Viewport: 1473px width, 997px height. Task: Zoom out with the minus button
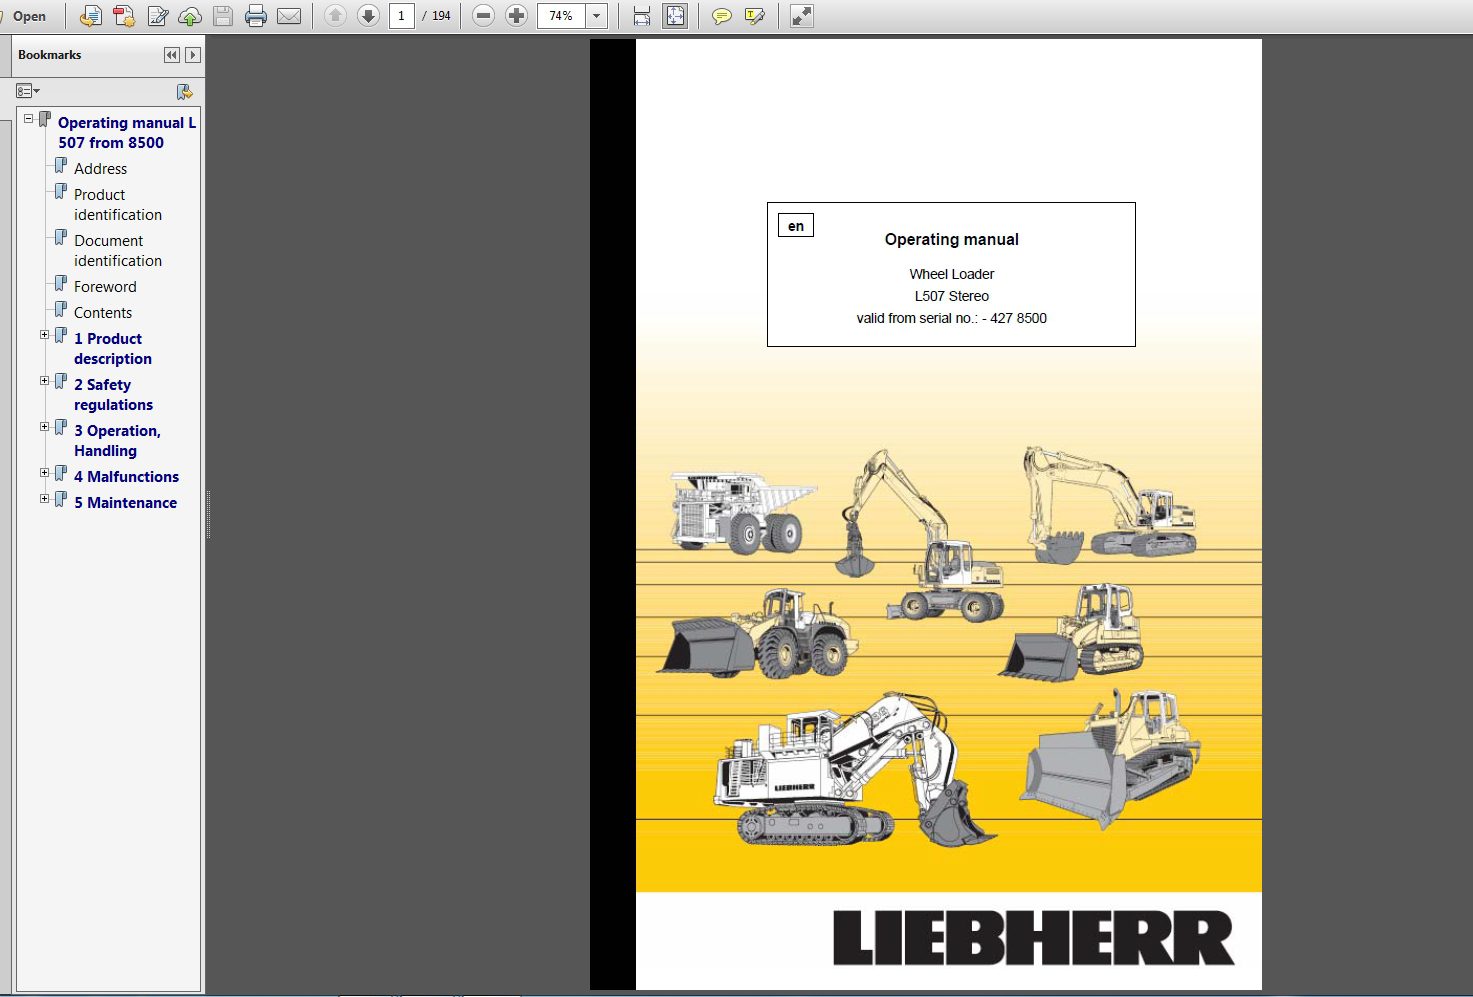pyautogui.click(x=483, y=16)
